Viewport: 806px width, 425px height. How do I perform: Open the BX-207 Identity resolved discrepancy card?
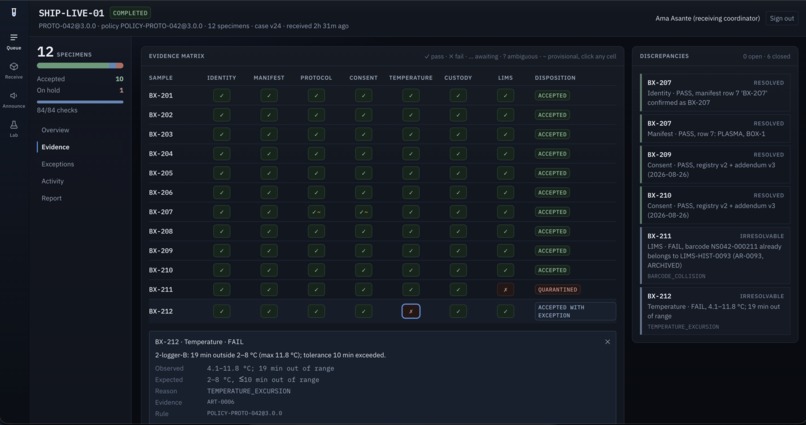pos(715,93)
